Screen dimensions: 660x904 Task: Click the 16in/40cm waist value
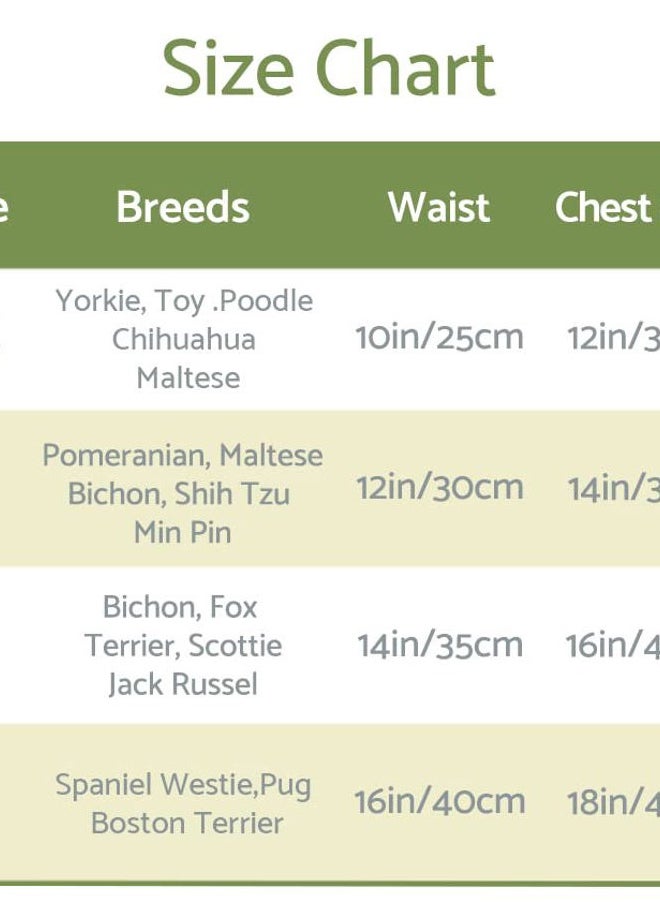click(440, 802)
